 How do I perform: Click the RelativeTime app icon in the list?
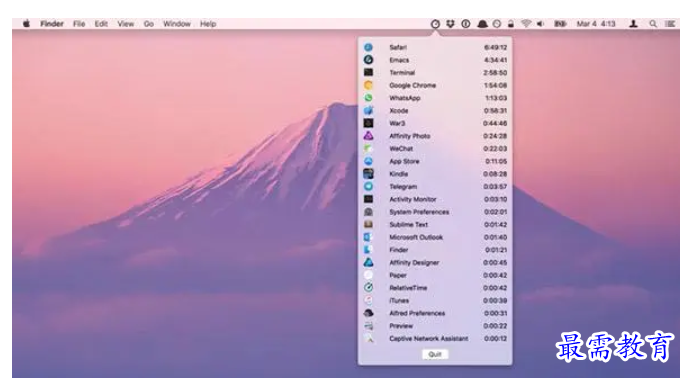tap(368, 287)
